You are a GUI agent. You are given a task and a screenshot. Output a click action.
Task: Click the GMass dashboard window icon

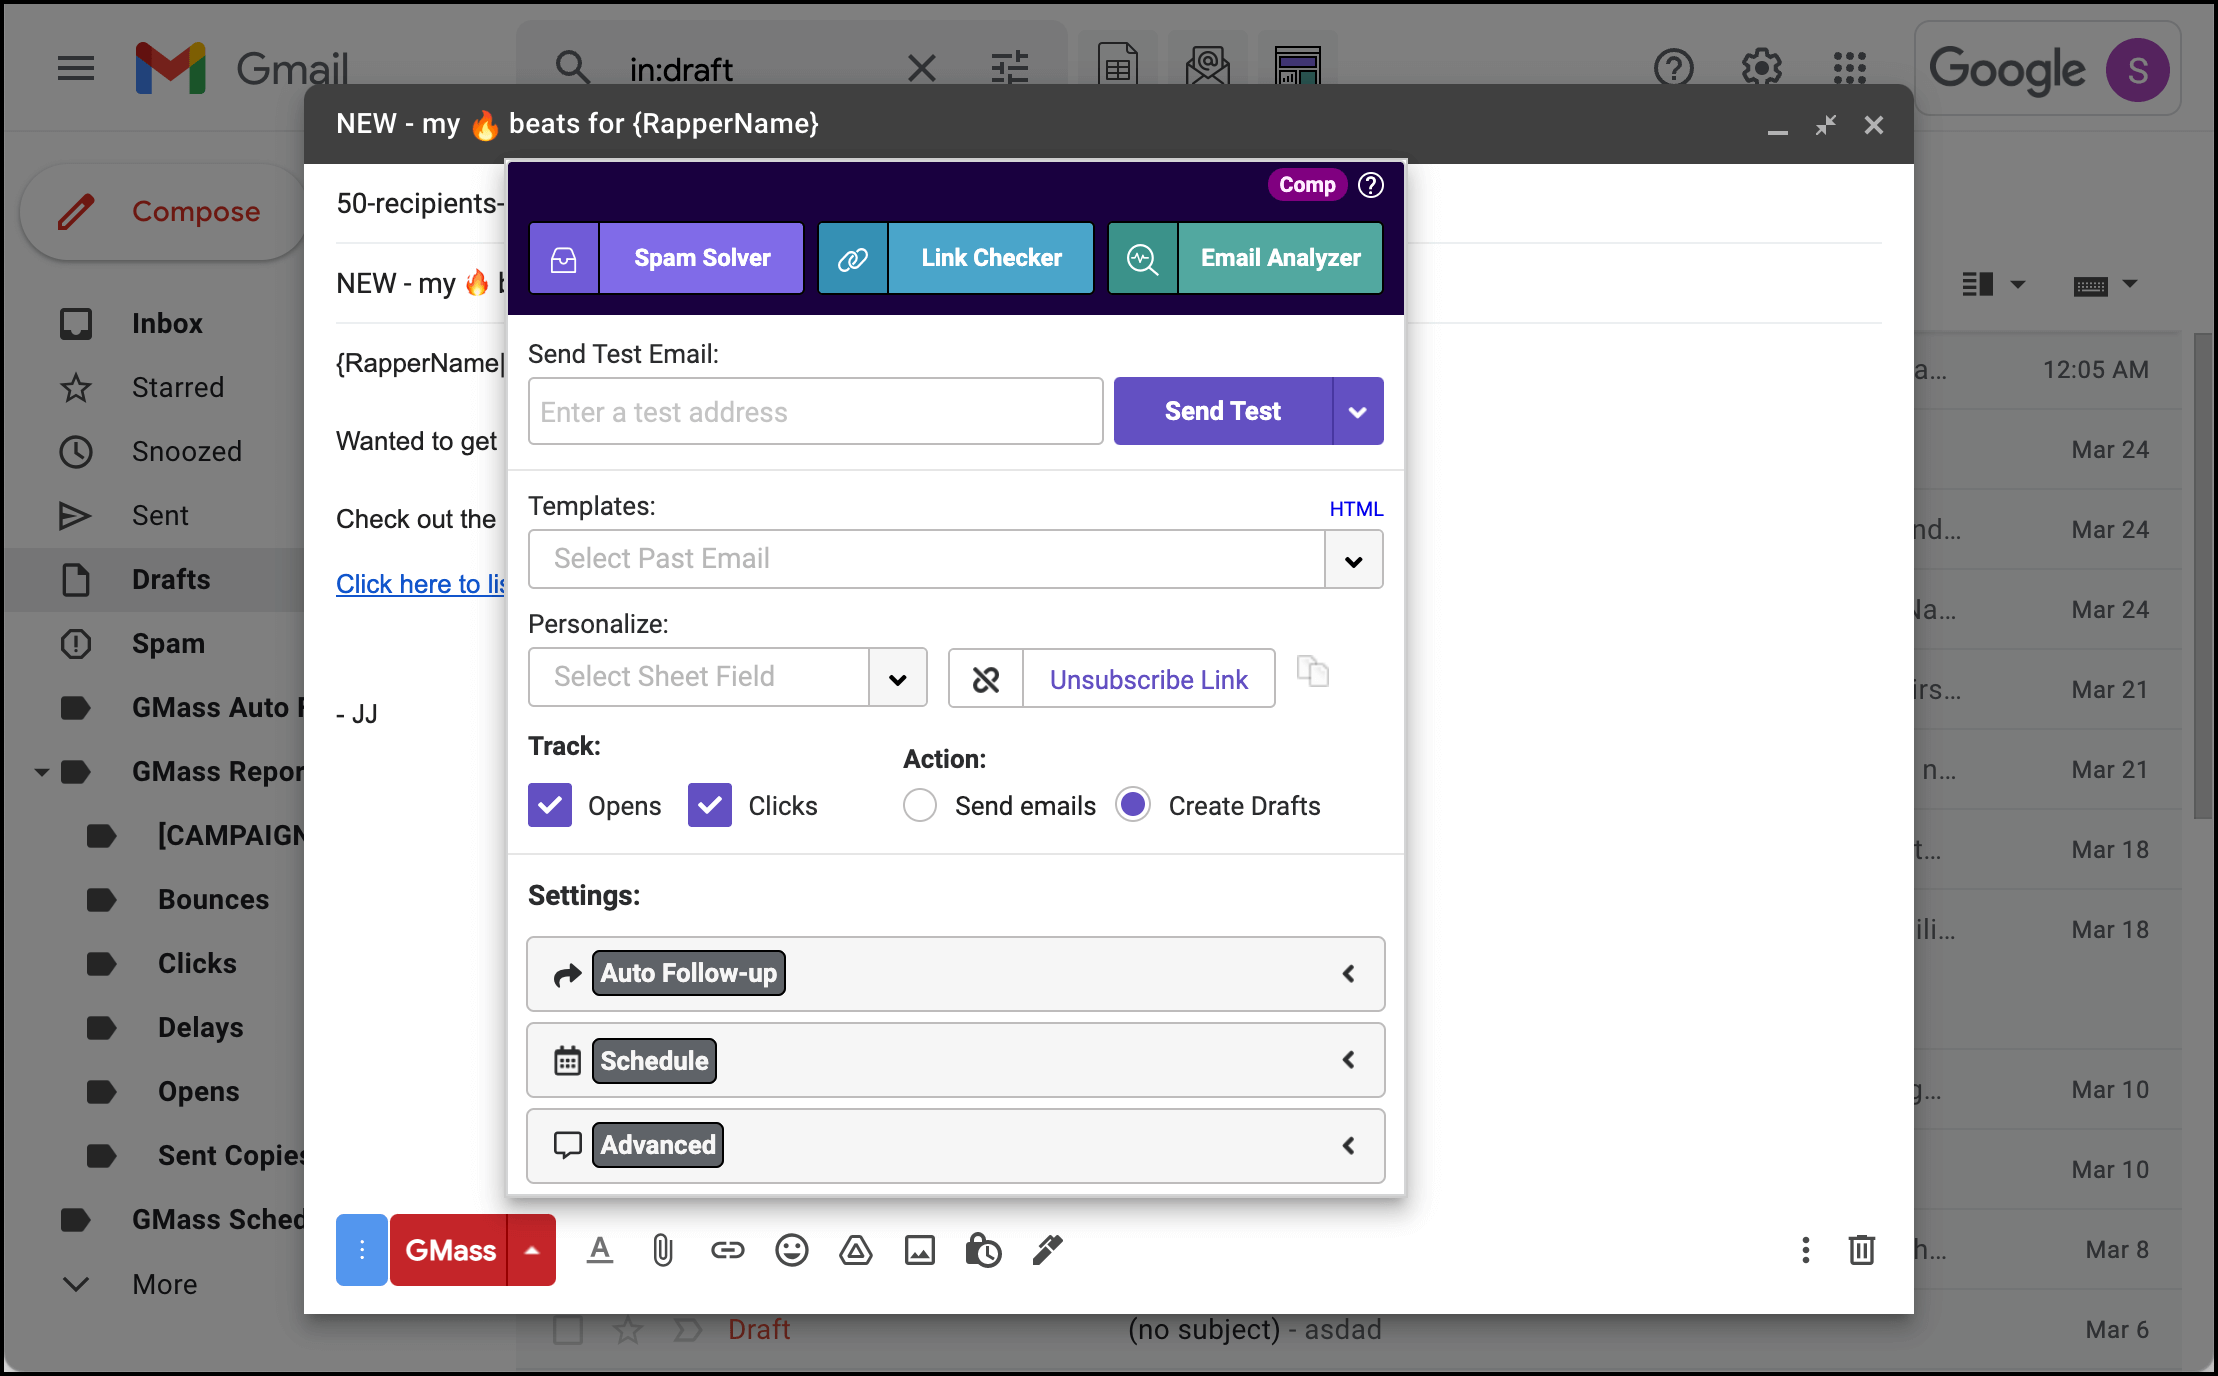pyautogui.click(x=1298, y=66)
